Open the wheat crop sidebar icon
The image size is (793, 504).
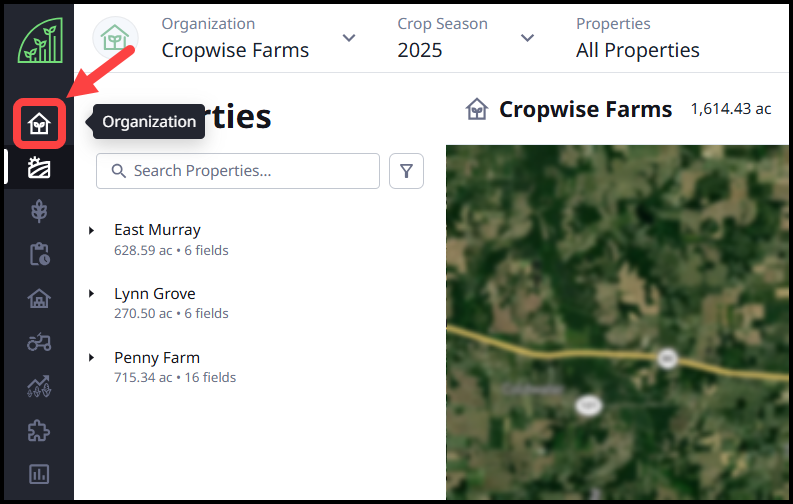point(39,211)
